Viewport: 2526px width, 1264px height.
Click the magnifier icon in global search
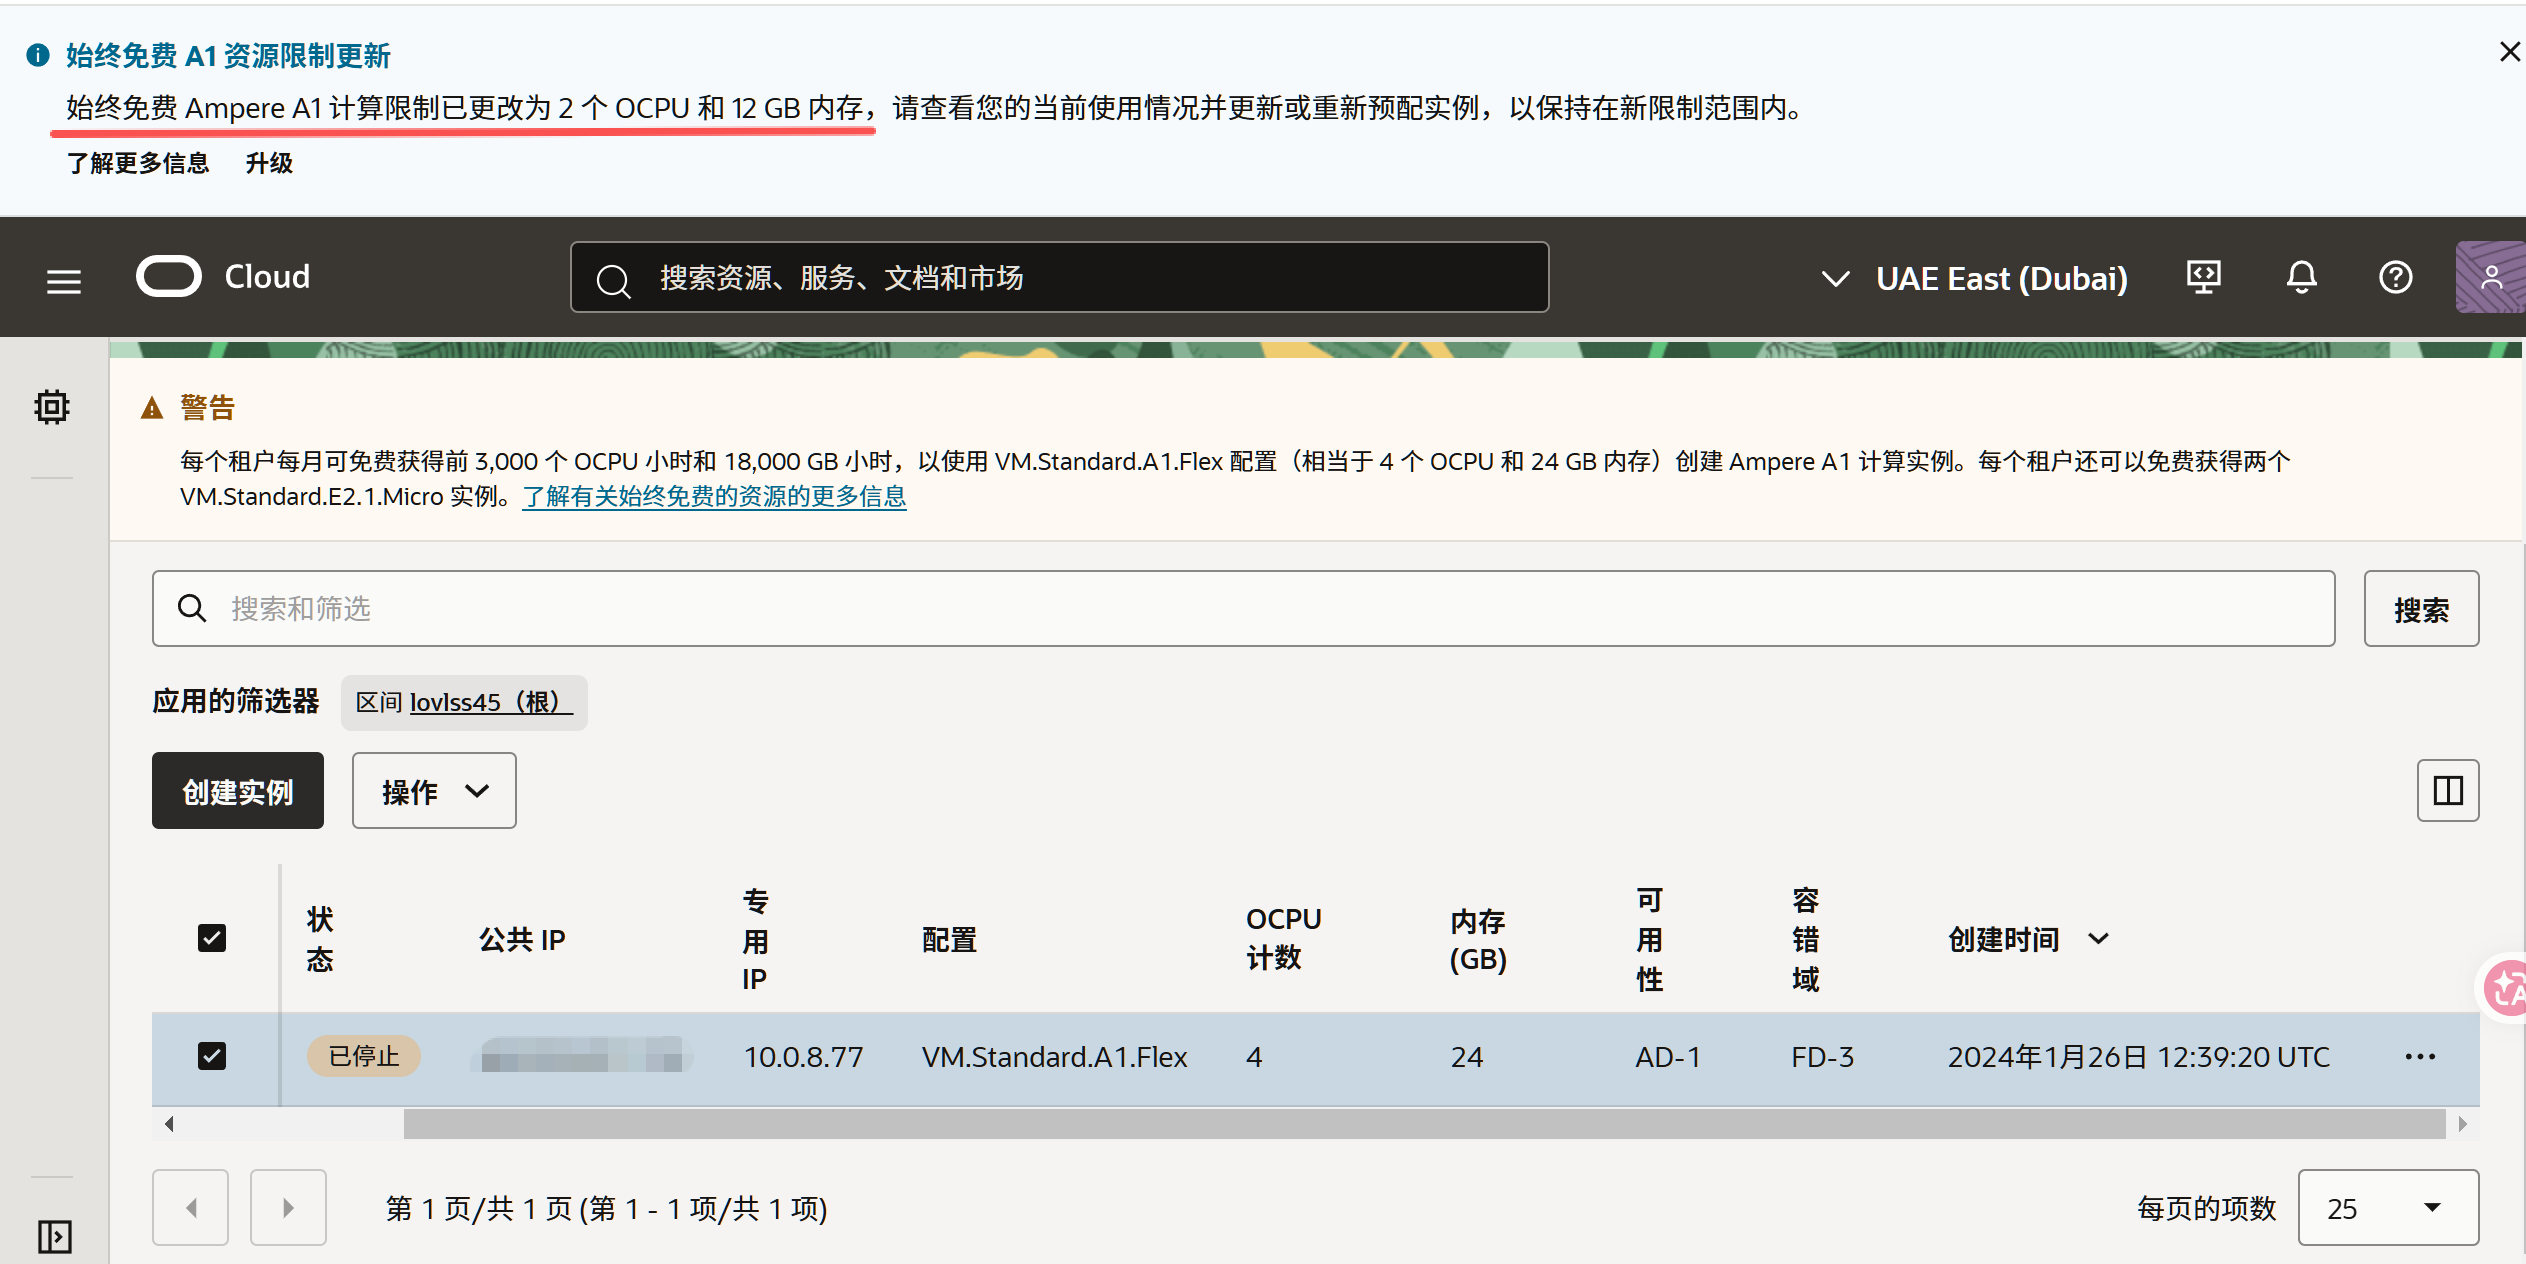click(x=613, y=280)
